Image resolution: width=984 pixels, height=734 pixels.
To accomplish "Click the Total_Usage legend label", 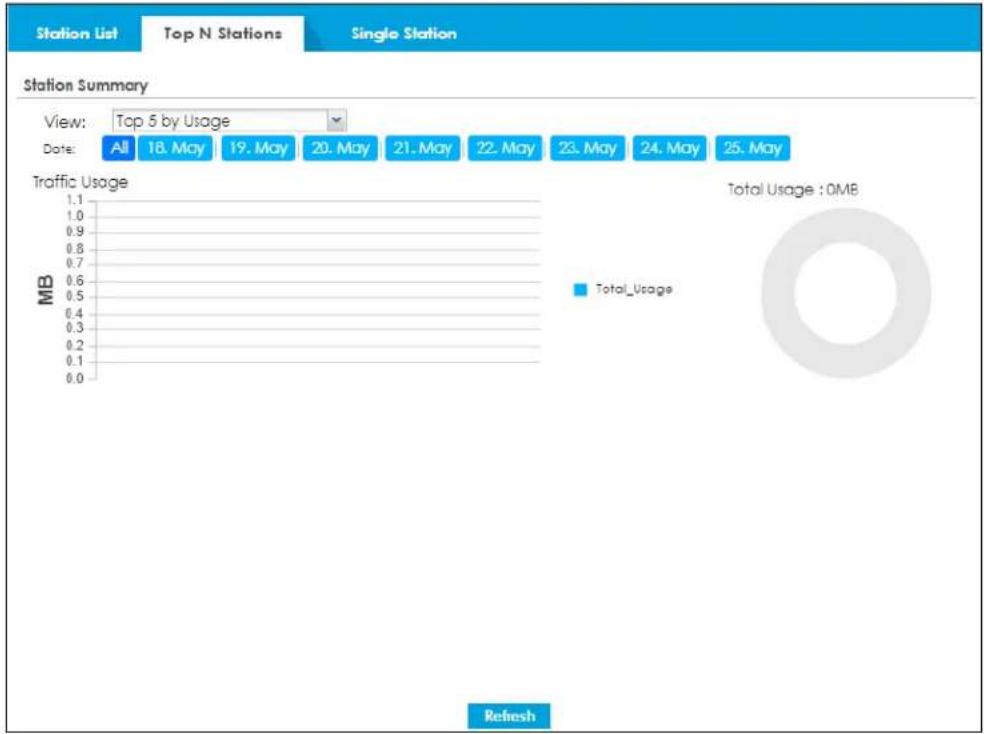I will pos(634,289).
